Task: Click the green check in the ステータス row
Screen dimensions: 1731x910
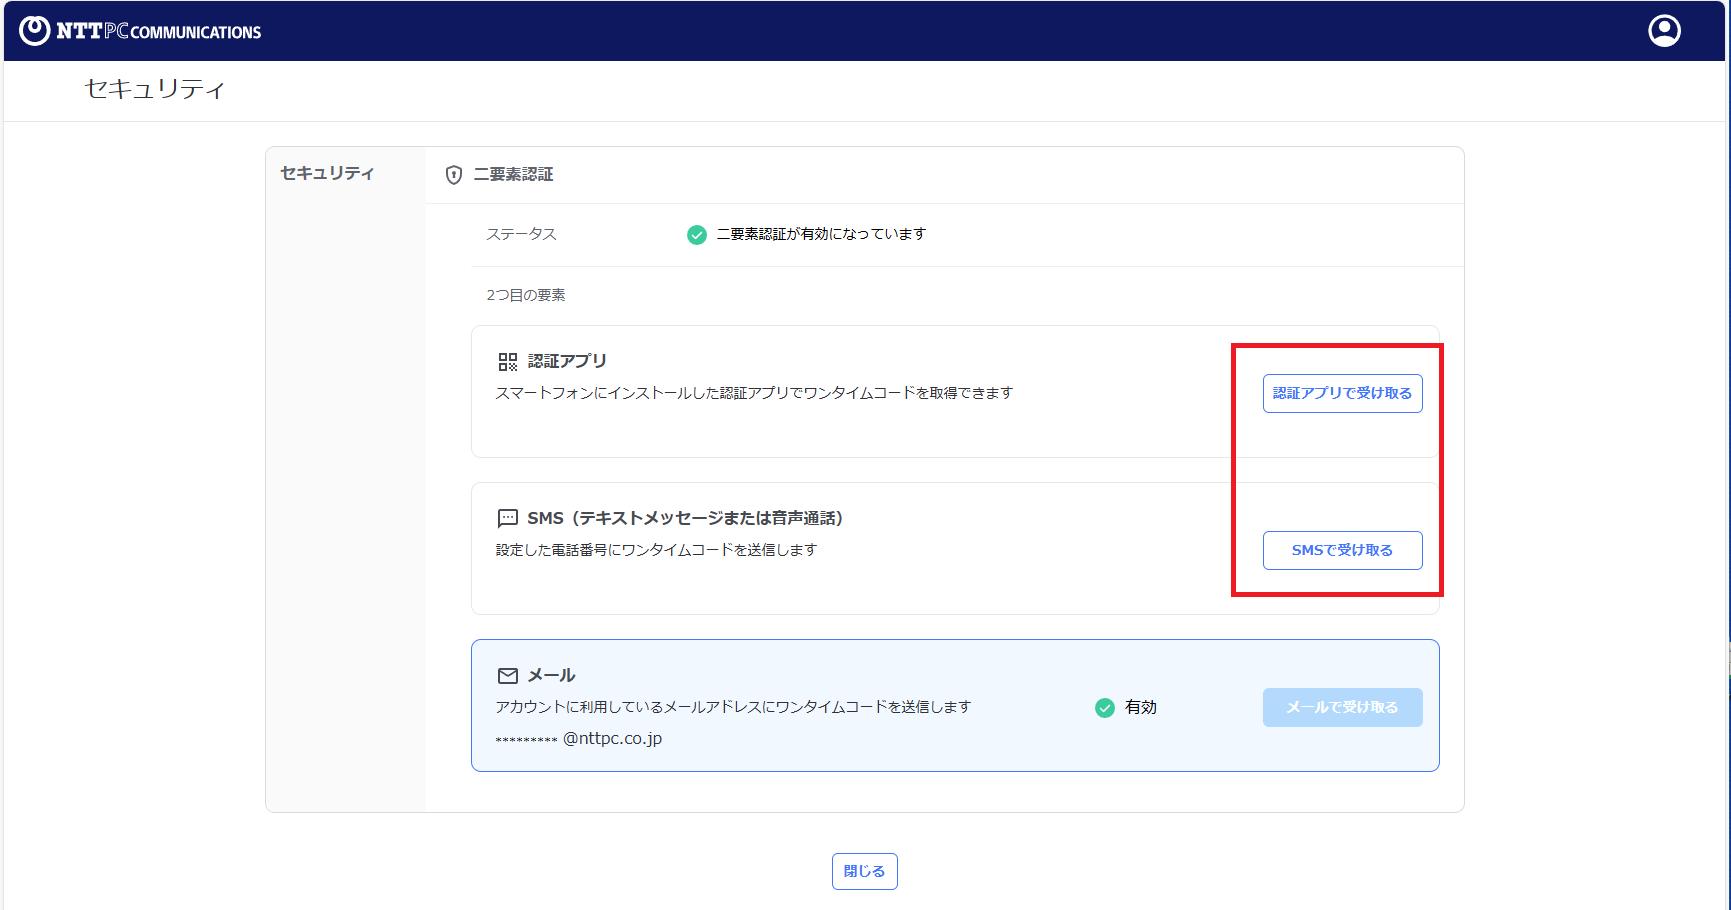Action: coord(697,235)
